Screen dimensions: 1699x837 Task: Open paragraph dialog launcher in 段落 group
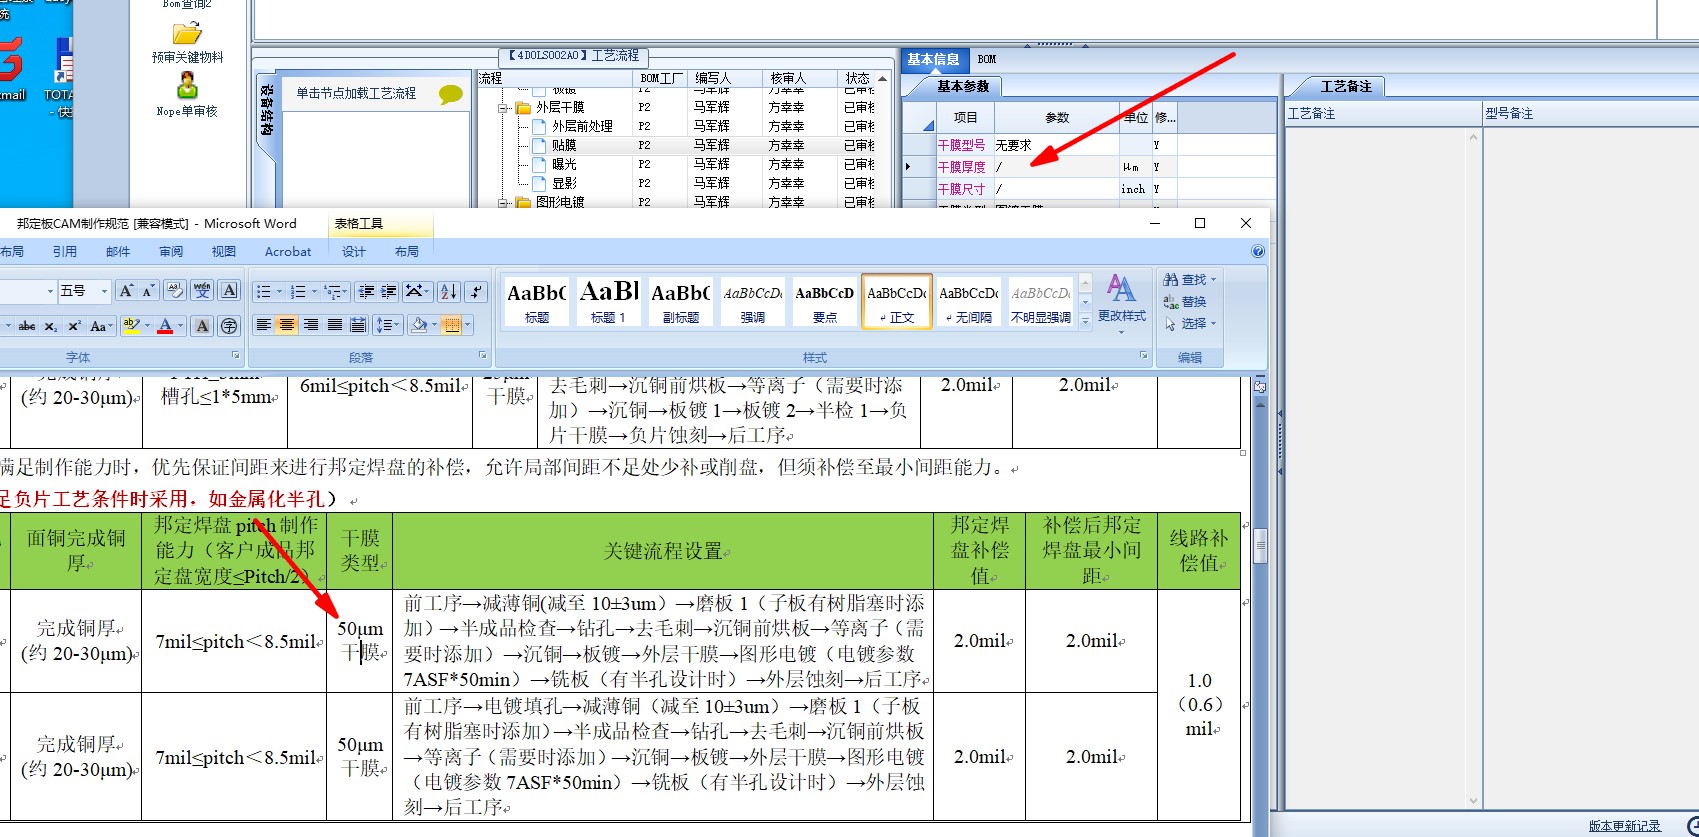(x=482, y=356)
